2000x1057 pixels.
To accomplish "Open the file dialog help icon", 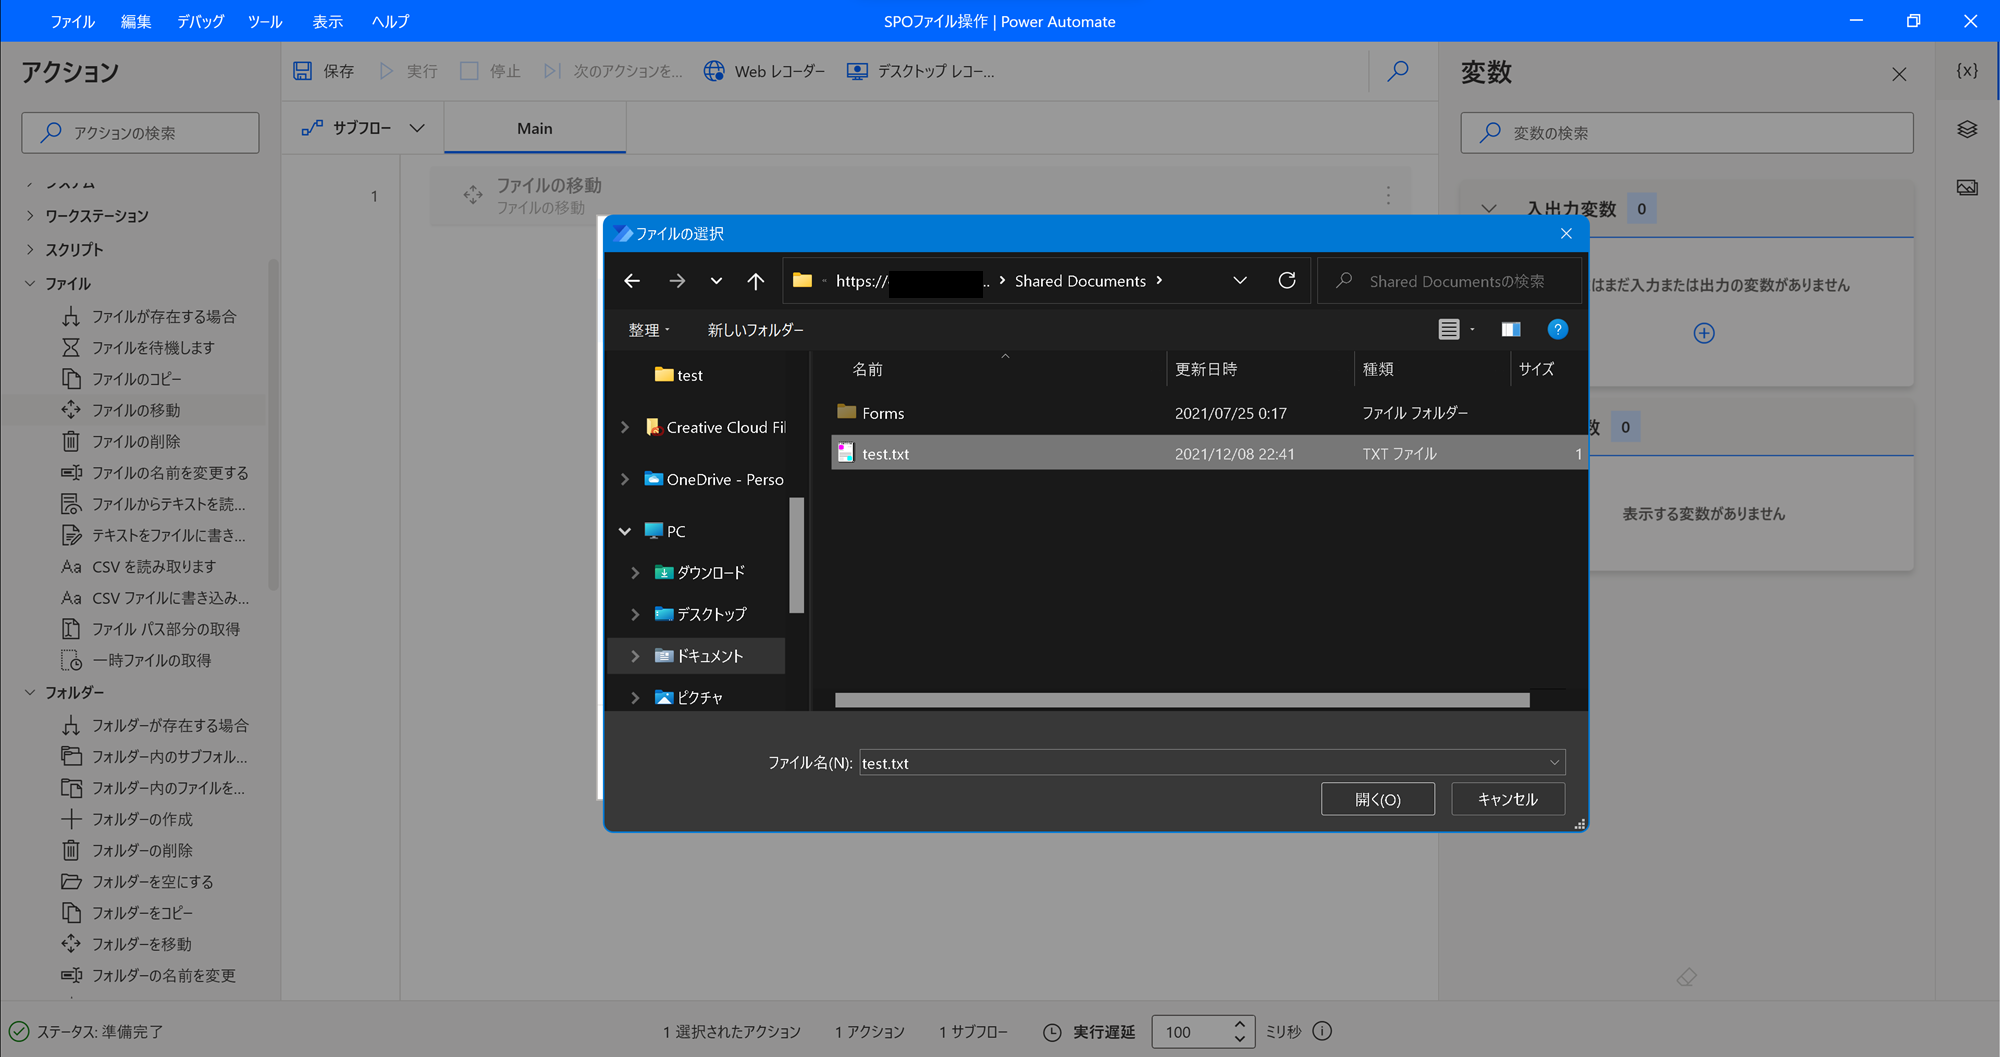I will [1557, 329].
